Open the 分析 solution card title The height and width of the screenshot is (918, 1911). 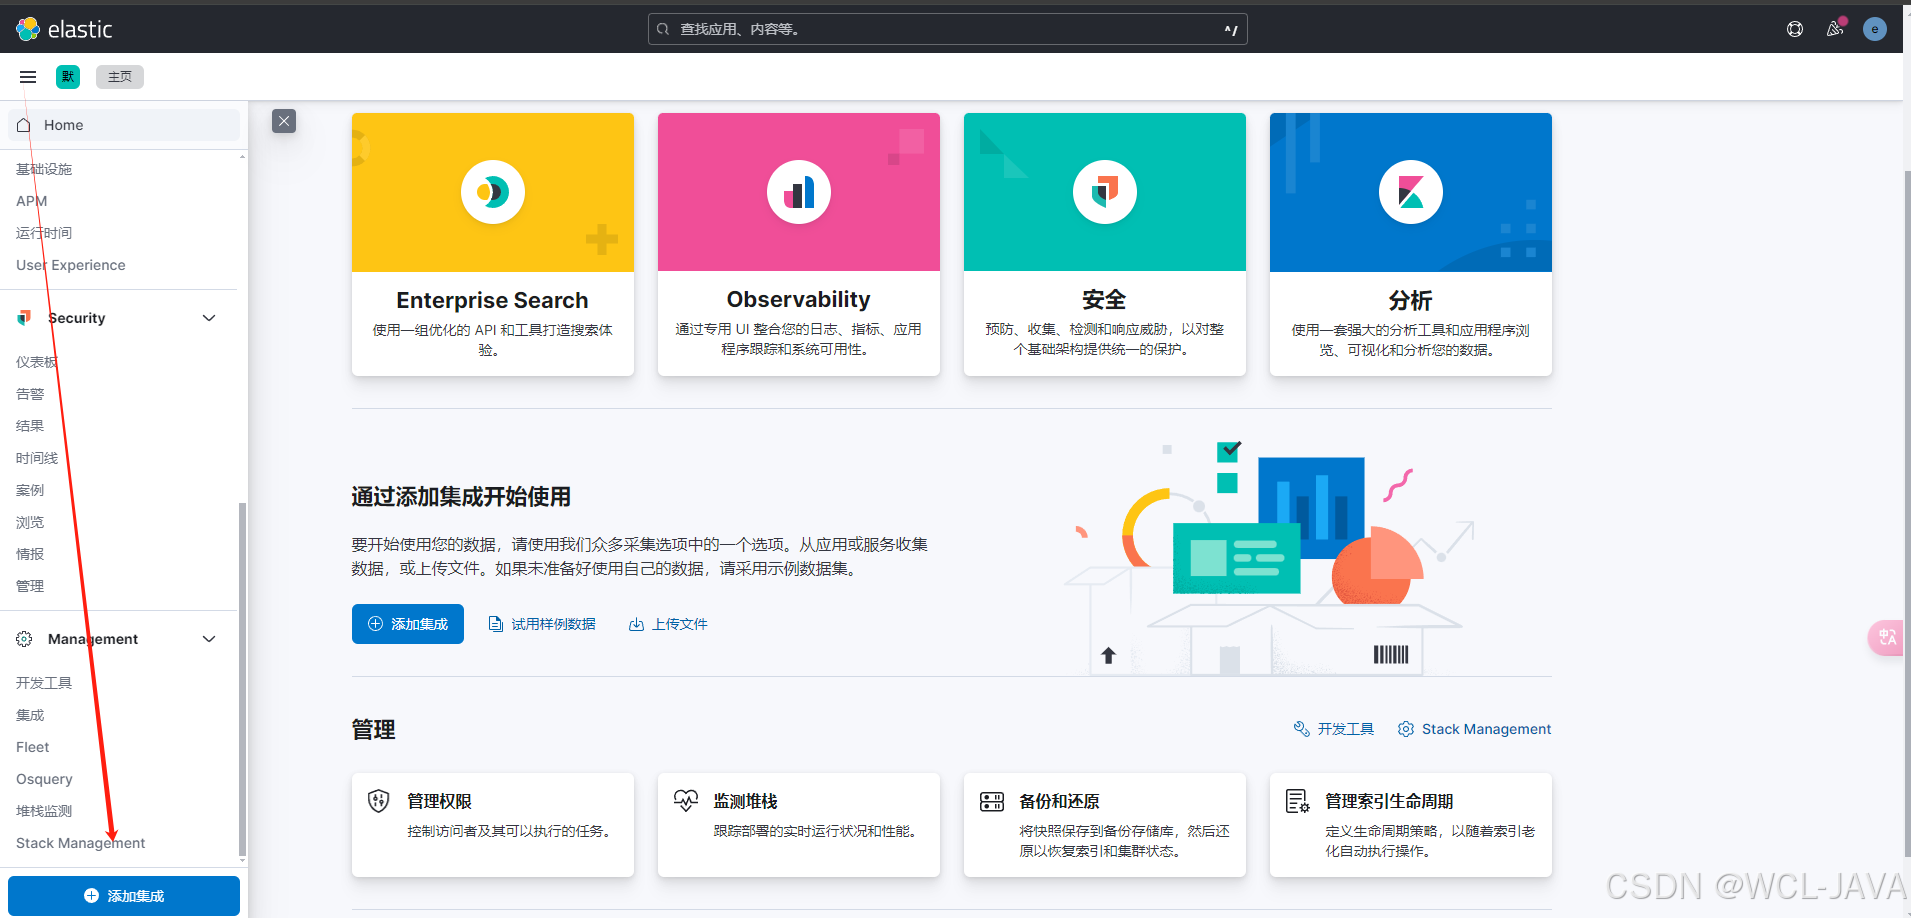point(1410,300)
